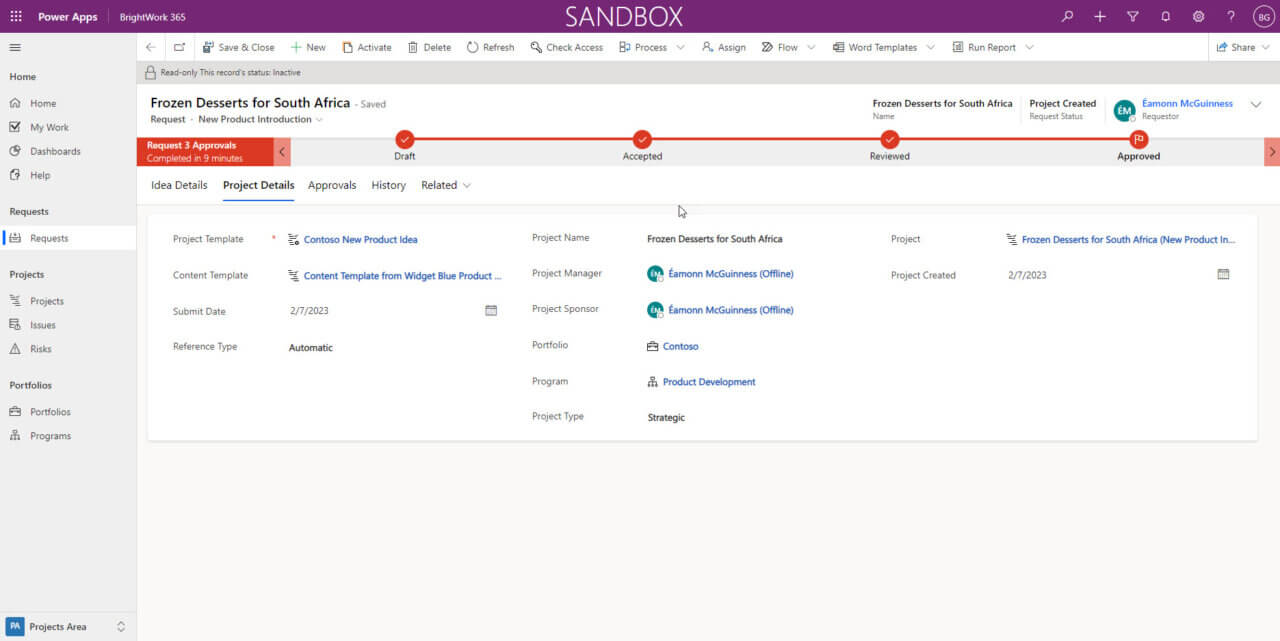Open the Submit Date calendar picker
Screen dimensions: 1280x641
click(x=491, y=310)
